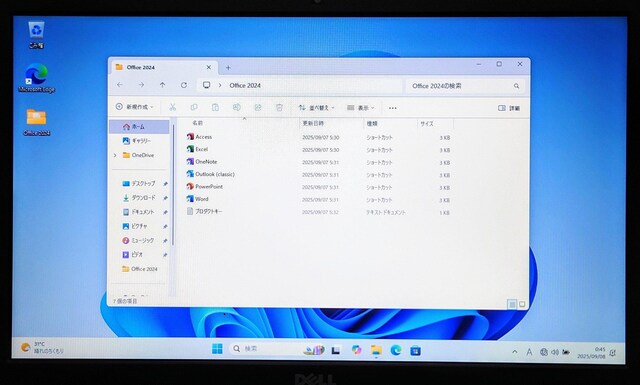Close the Office 2024 tab
The width and height of the screenshot is (640, 385).
pyautogui.click(x=209, y=67)
